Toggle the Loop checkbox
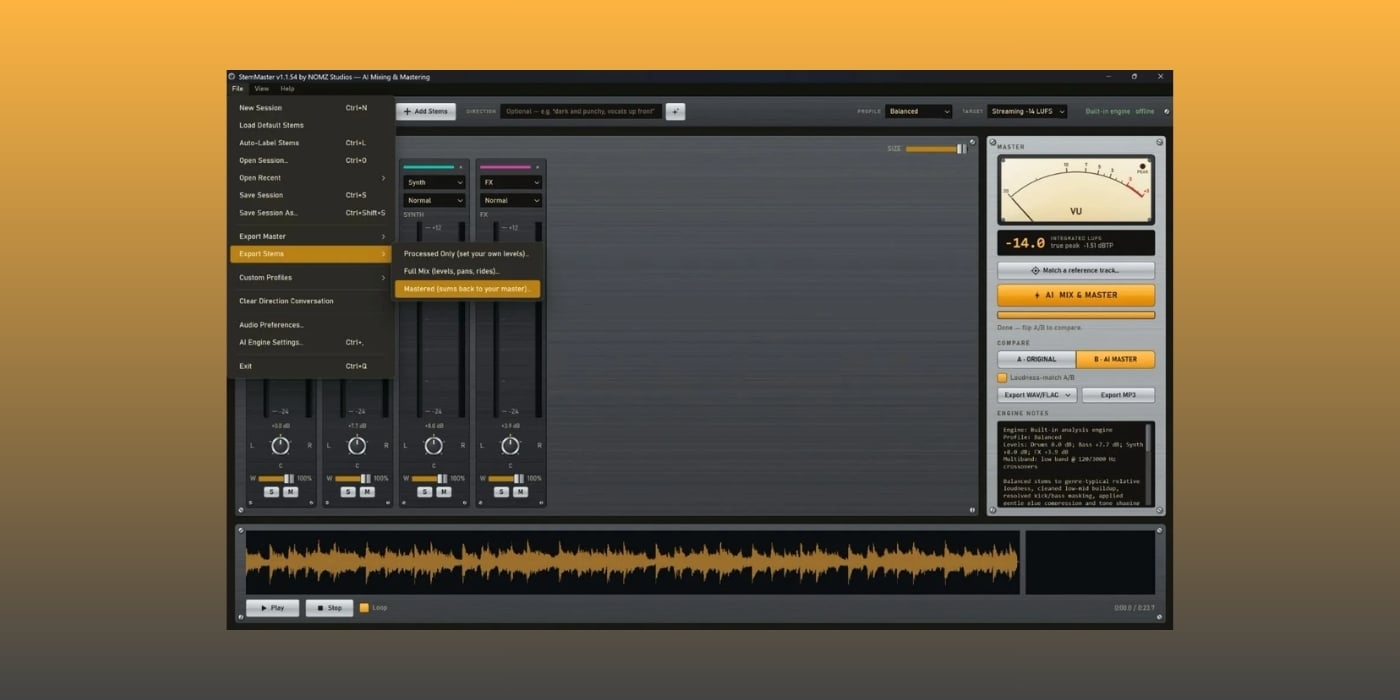The image size is (1400, 700). tap(364, 607)
